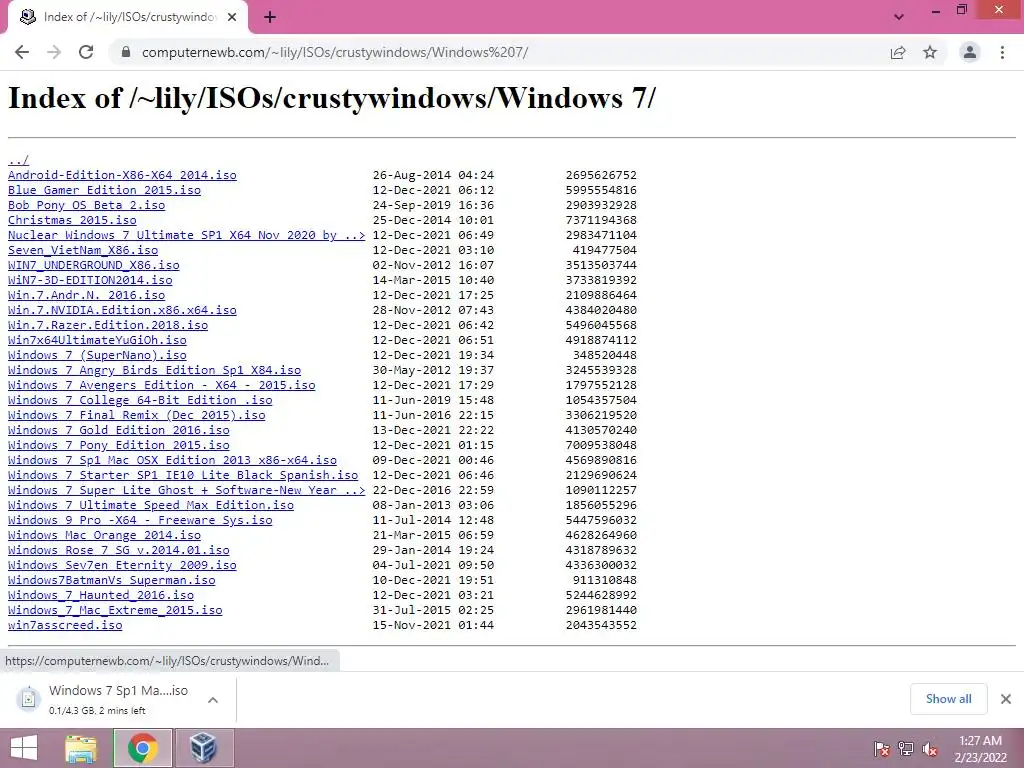Select the Index of /~lily/ISOs tab
Image resolution: width=1024 pixels, height=768 pixels.
pos(128,18)
